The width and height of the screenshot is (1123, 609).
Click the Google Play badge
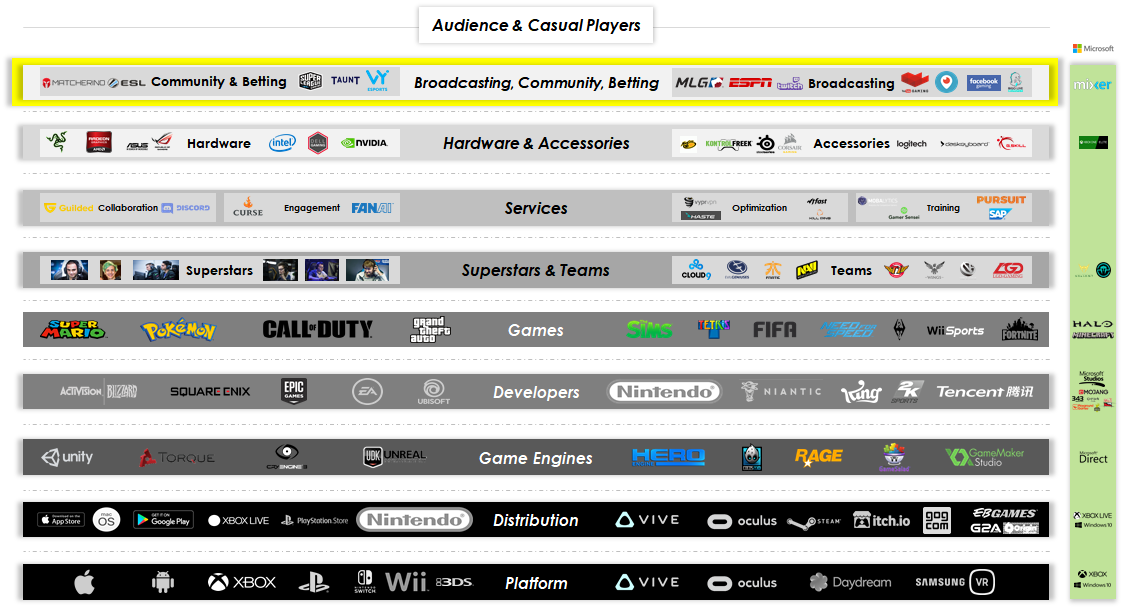[x=163, y=520]
